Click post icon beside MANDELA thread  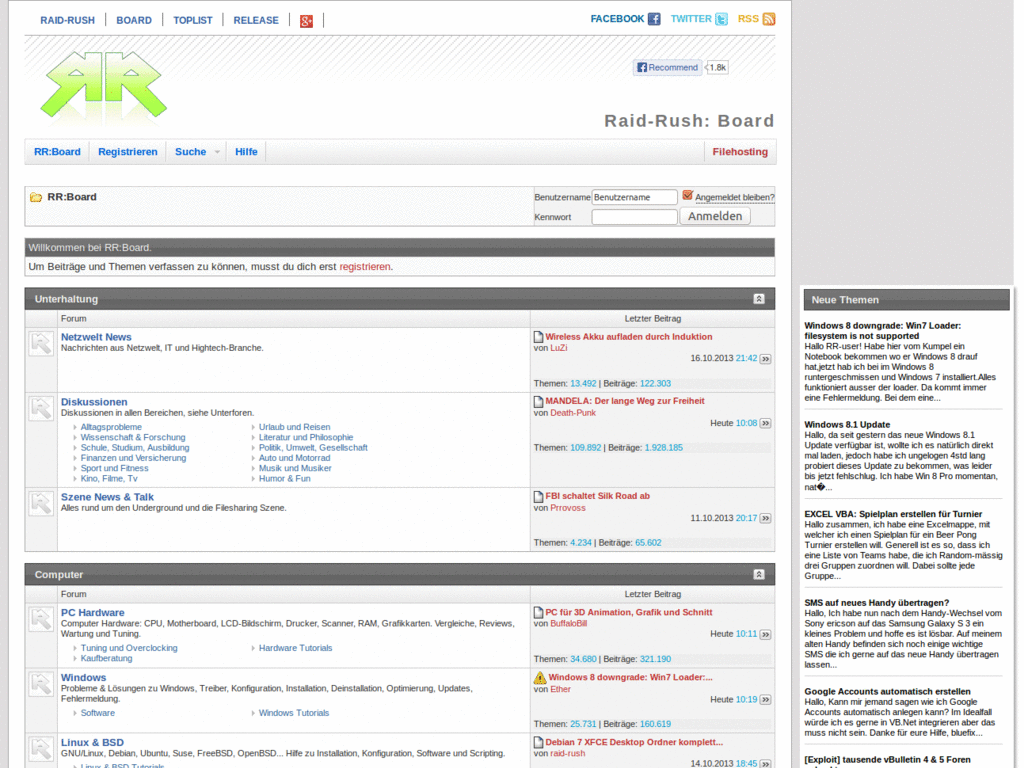pyautogui.click(x=538, y=402)
